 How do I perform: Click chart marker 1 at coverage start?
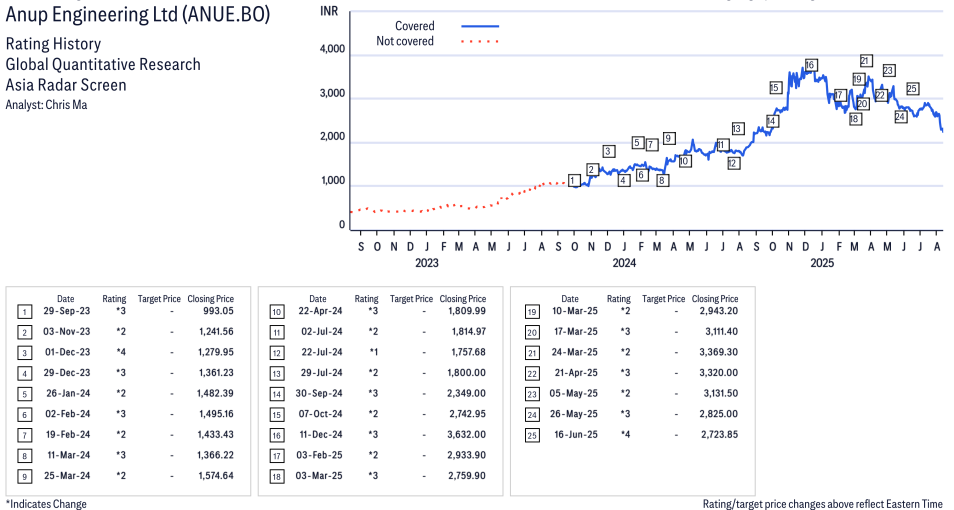[x=573, y=180]
